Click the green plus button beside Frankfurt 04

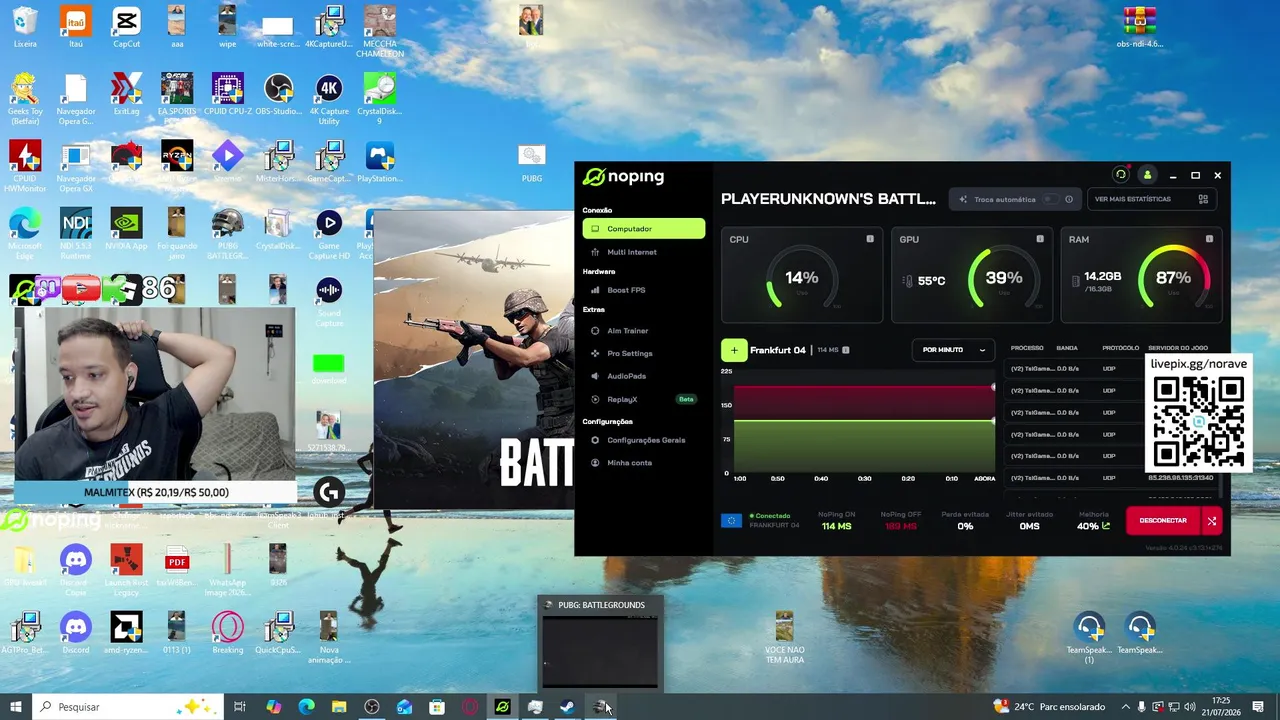coord(734,350)
